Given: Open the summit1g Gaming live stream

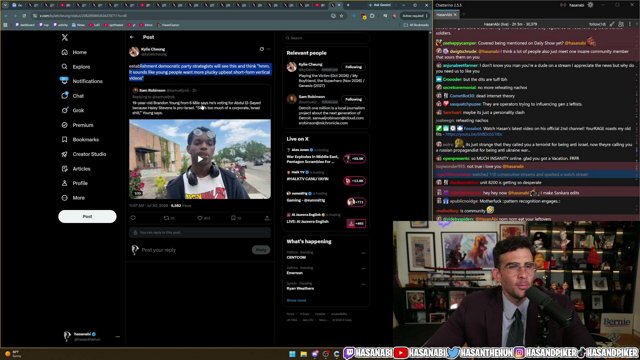Looking at the screenshot, I should [355, 202].
